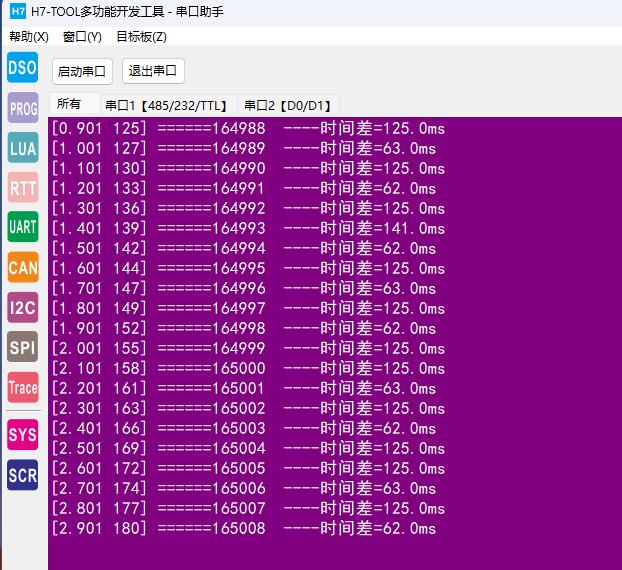
Task: Click log line ======165001
Action: coord(244,388)
